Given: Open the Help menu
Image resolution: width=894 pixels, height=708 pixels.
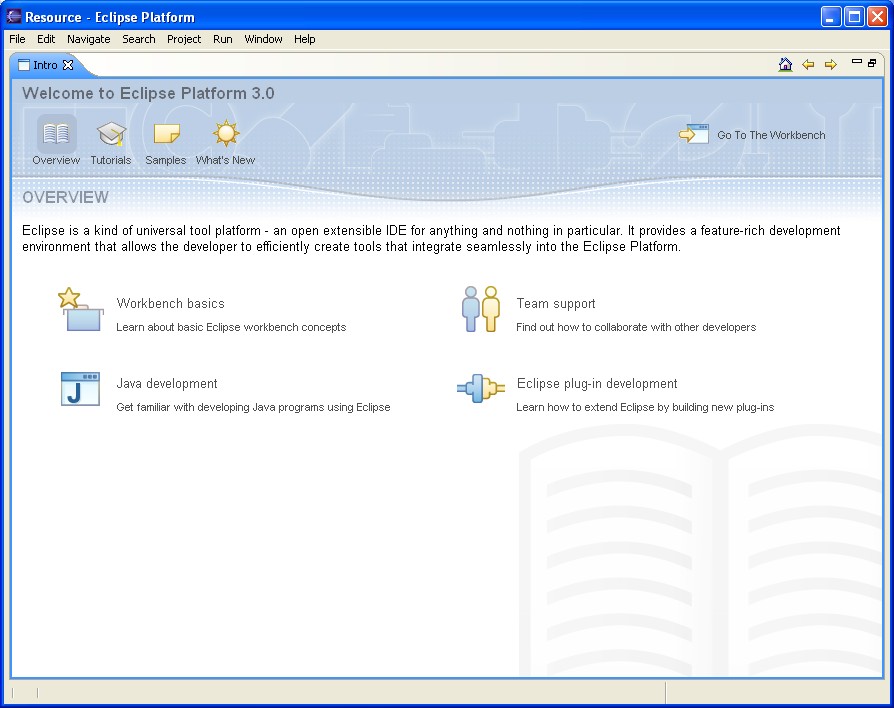Looking at the screenshot, I should [x=304, y=39].
